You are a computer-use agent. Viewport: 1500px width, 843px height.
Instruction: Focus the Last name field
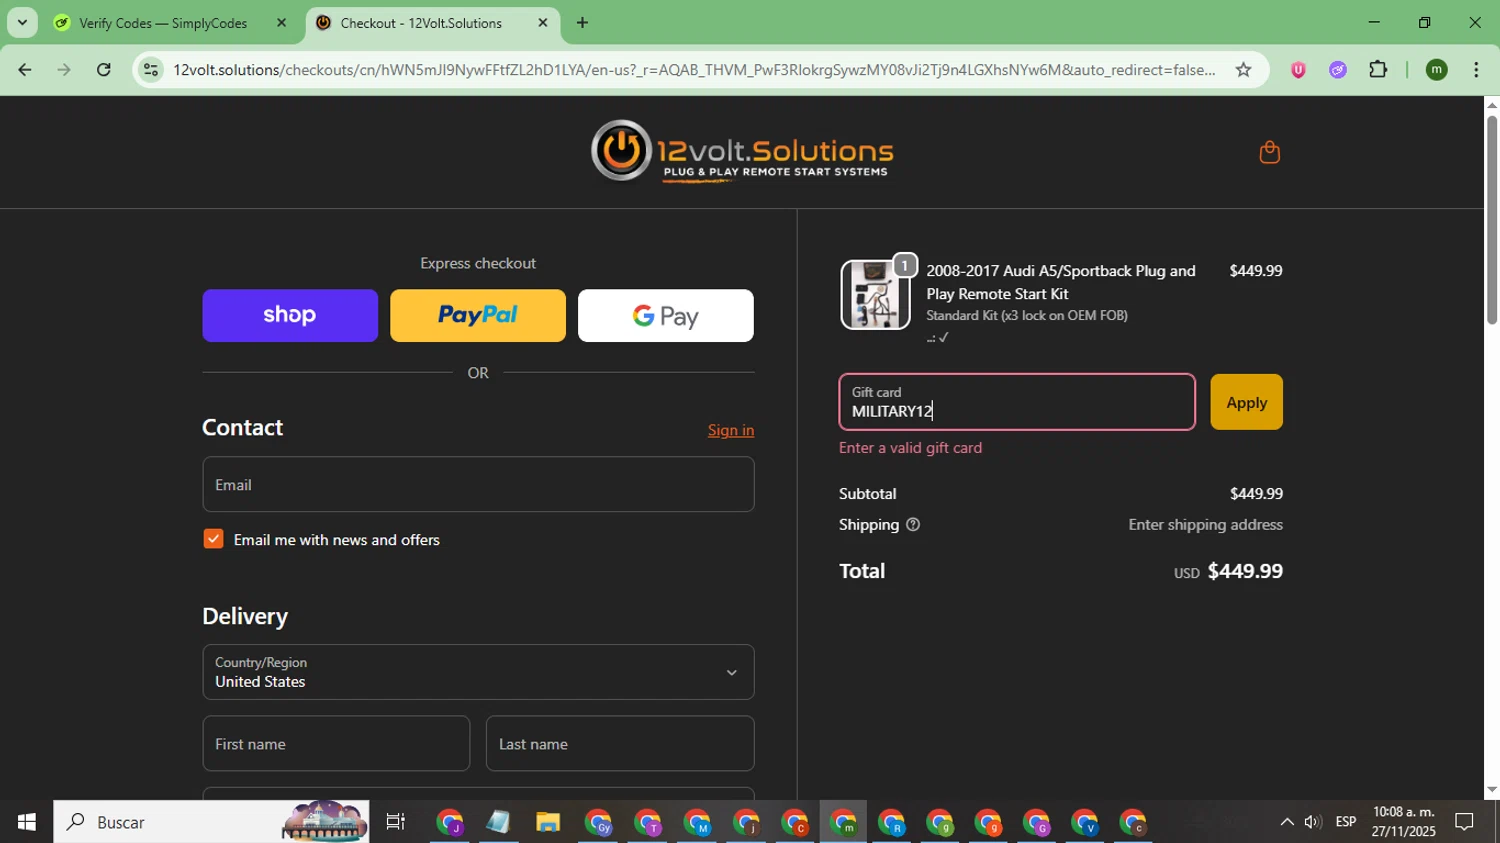(620, 744)
